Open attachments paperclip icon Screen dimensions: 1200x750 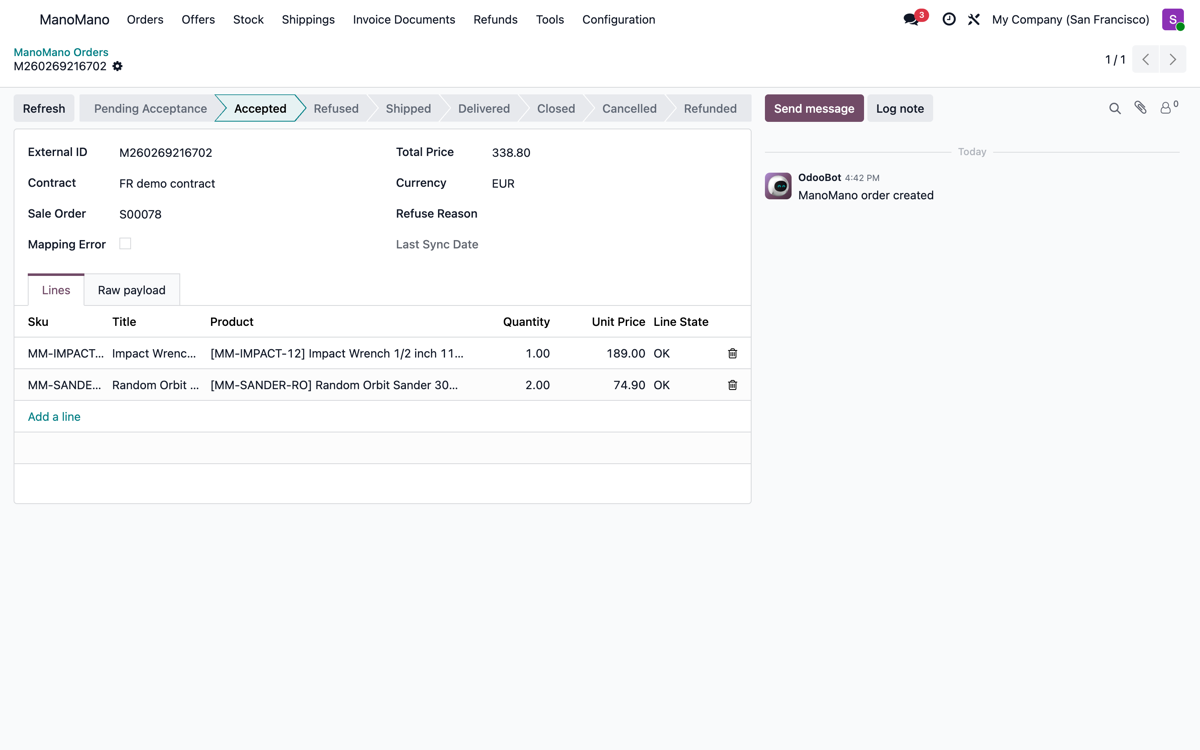coord(1140,108)
